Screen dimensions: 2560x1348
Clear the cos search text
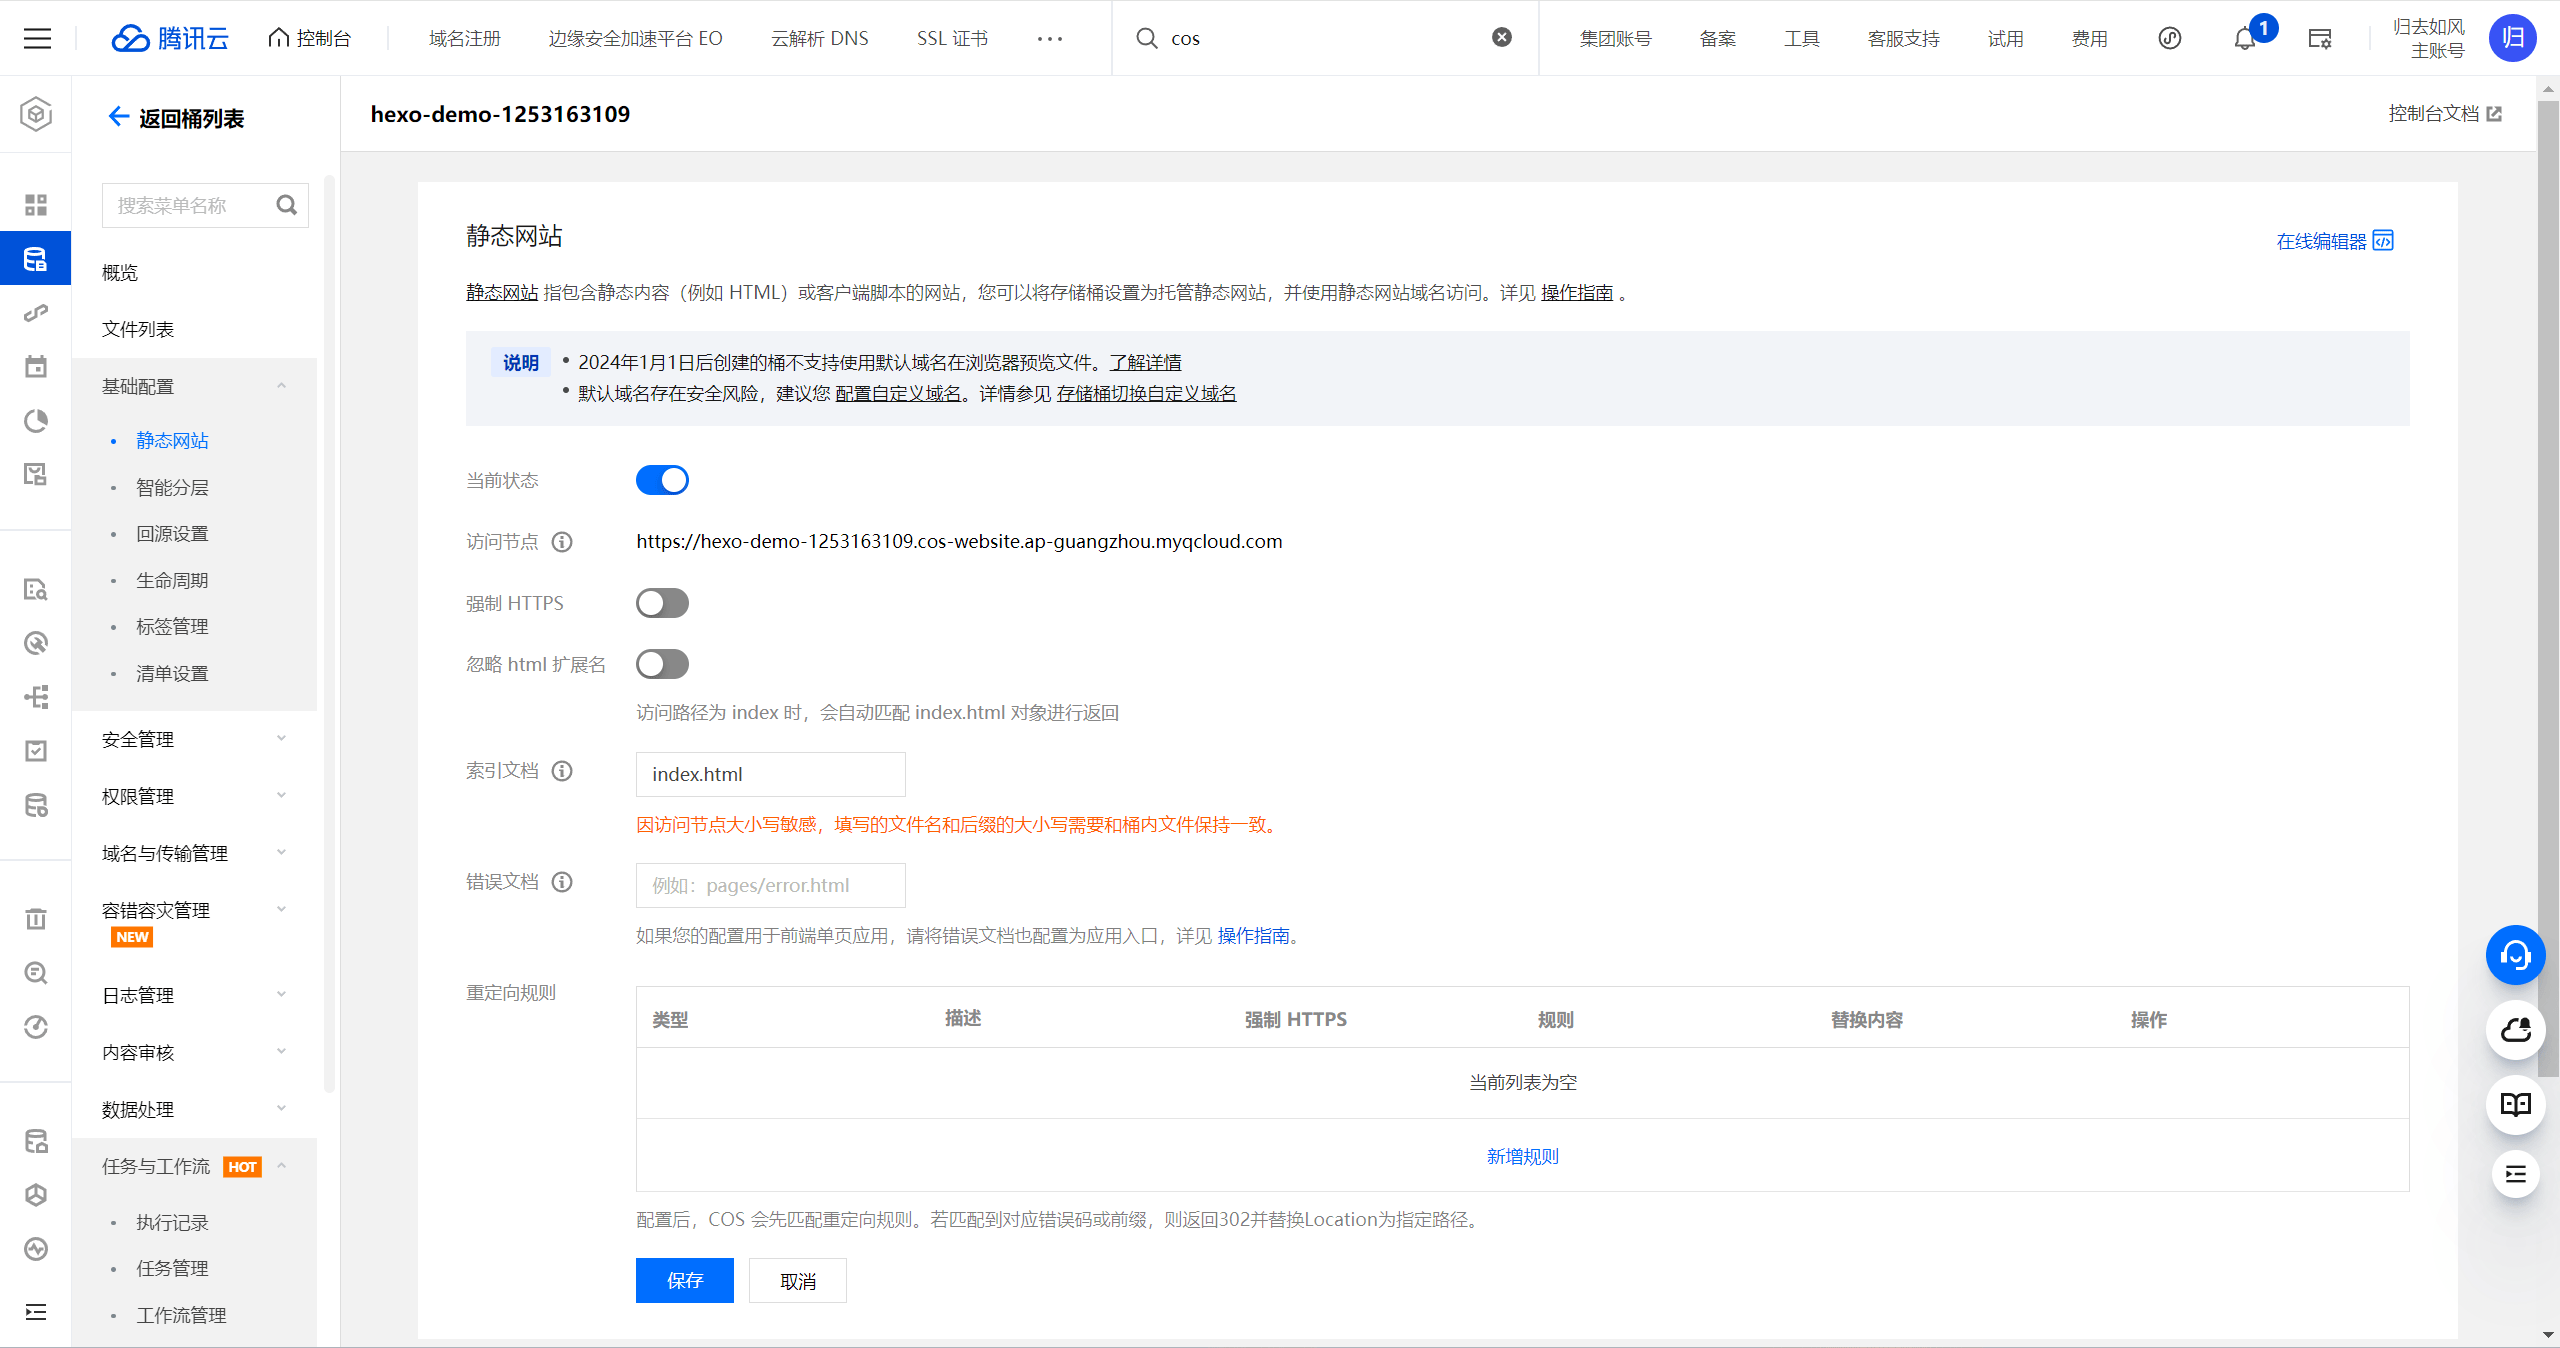(1502, 37)
